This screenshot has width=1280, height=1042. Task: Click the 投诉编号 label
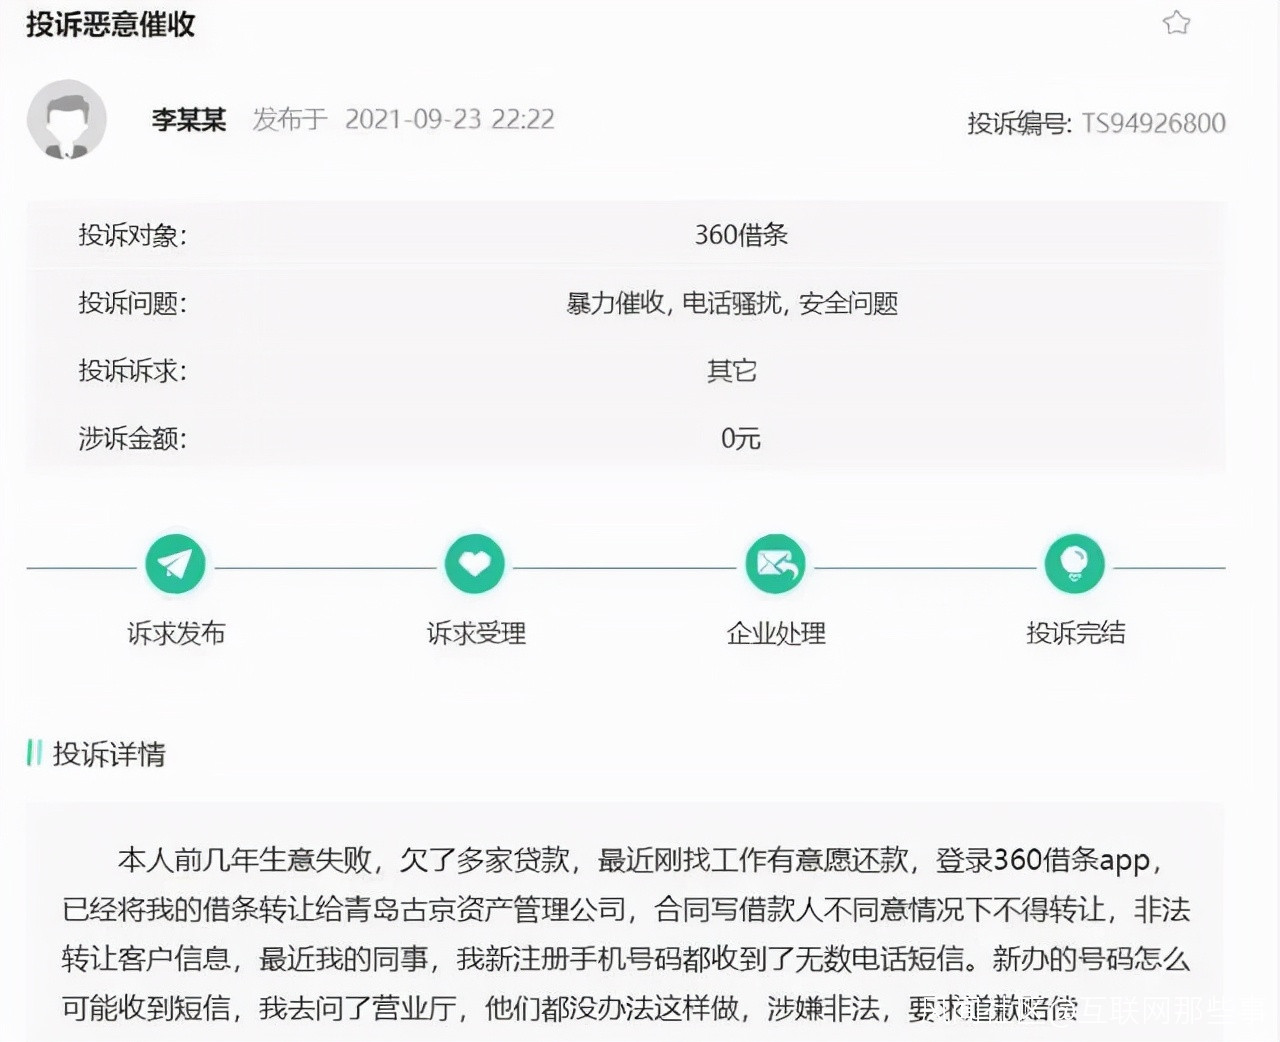pyautogui.click(x=1020, y=123)
